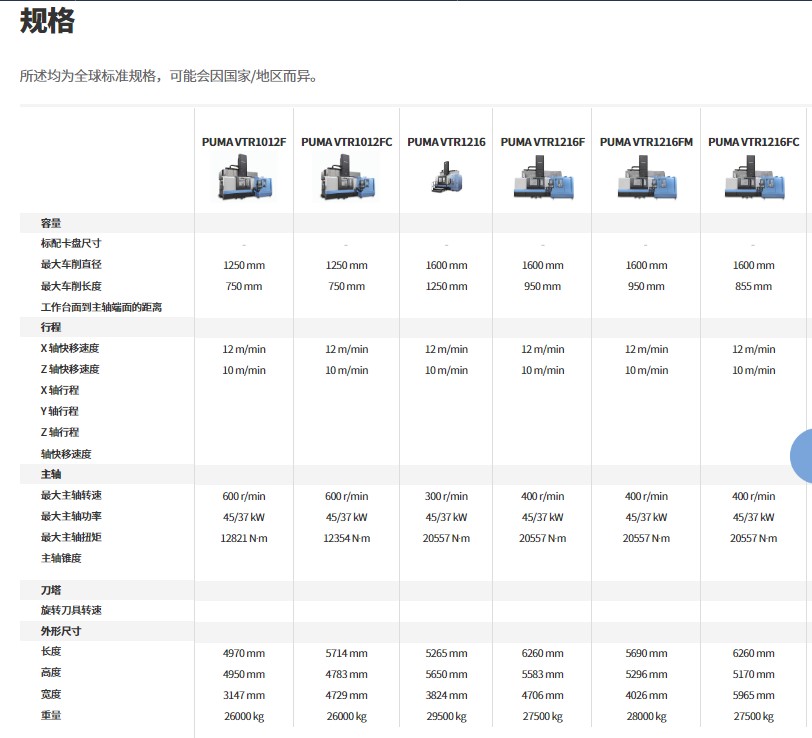The image size is (812, 738).
Task: Click the 重量 row label
Action: [51, 716]
